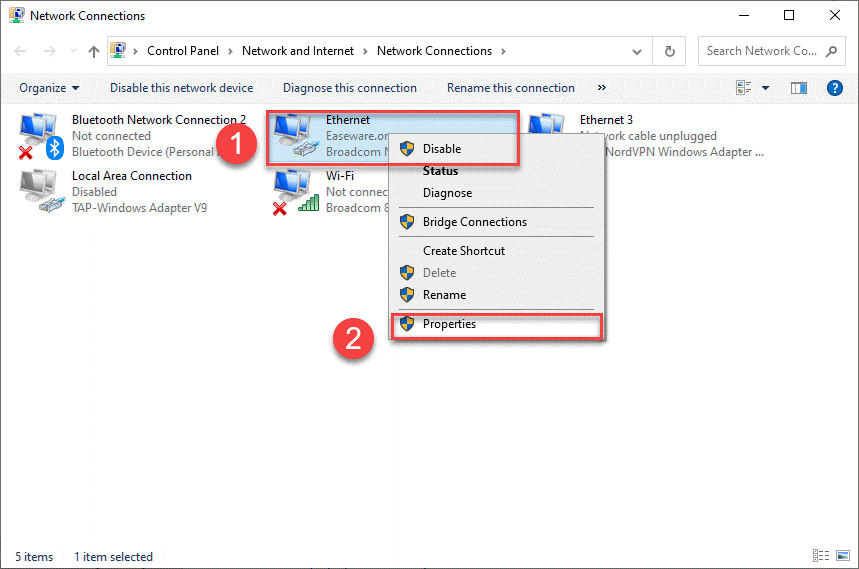Viewport: 859px width, 569px height.
Task: Show more toolbar commands chevron
Action: (x=601, y=88)
